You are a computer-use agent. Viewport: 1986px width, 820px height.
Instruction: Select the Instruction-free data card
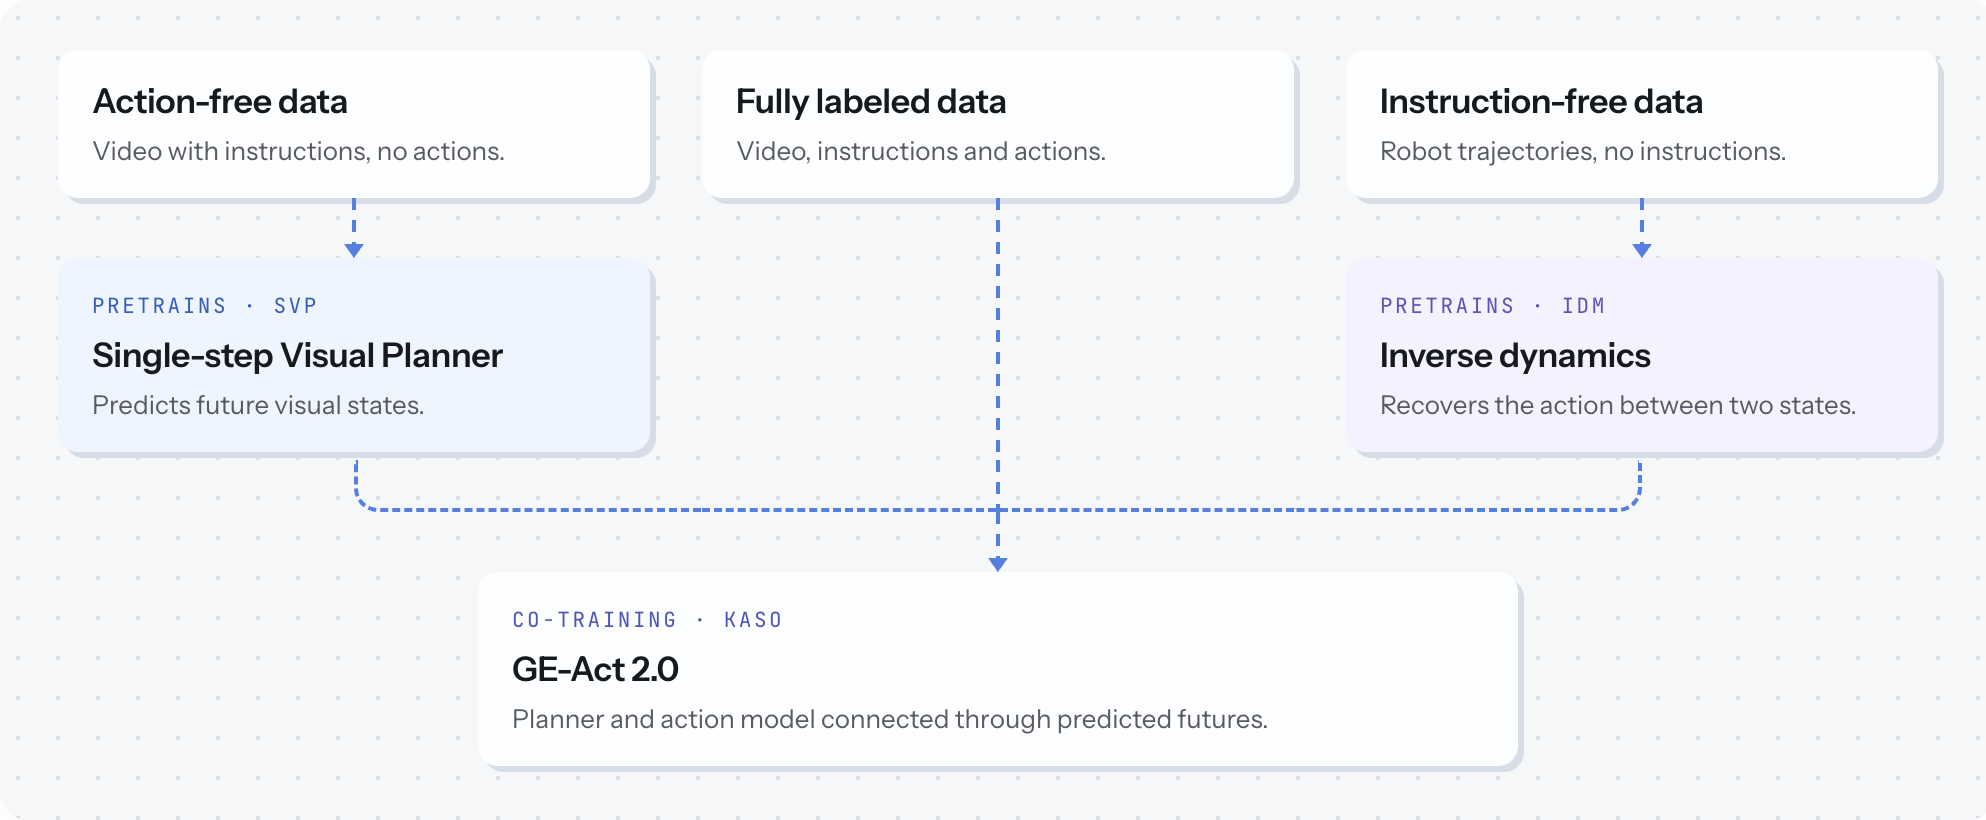click(1642, 124)
